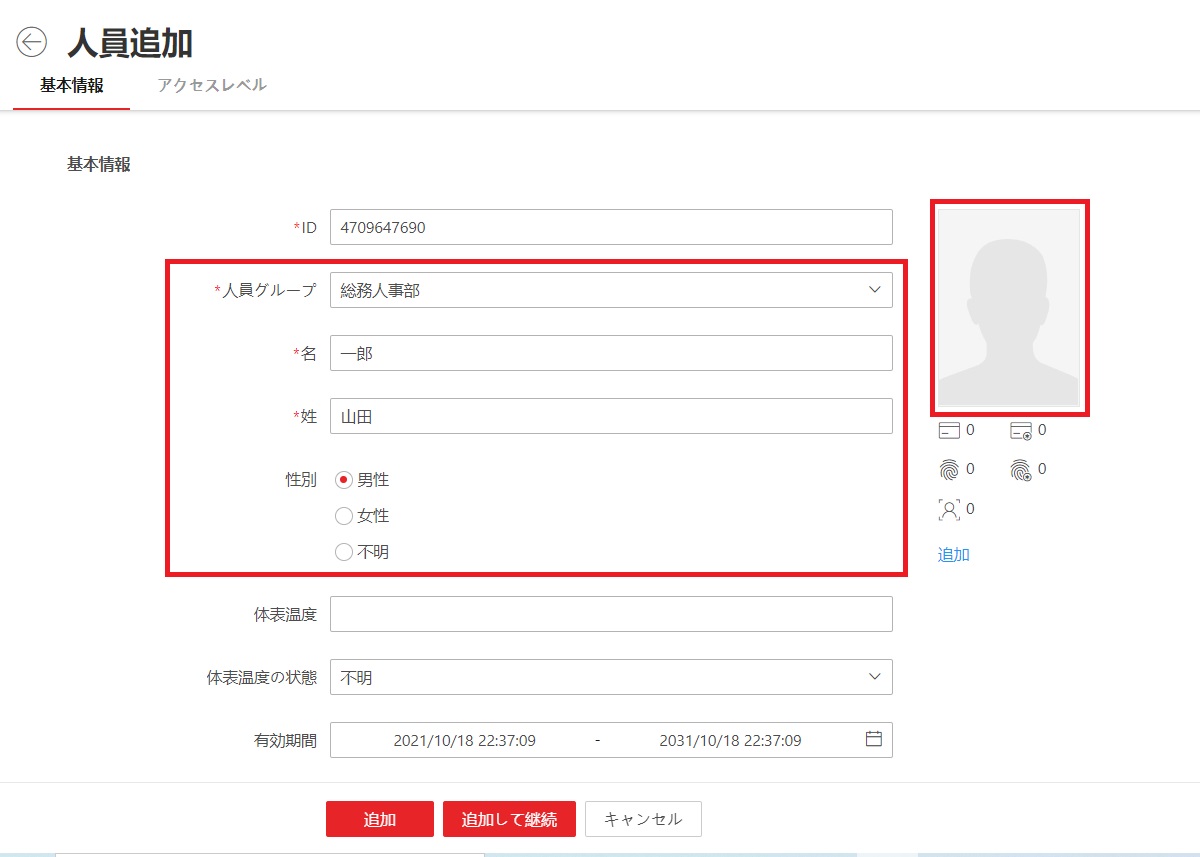
Task: Click the face recognition count icon
Action: 949,509
